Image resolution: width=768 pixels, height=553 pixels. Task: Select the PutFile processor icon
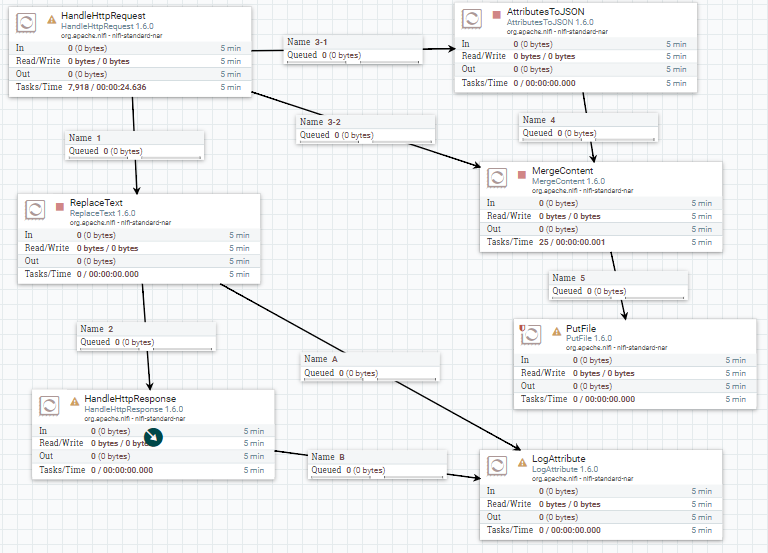click(529, 335)
